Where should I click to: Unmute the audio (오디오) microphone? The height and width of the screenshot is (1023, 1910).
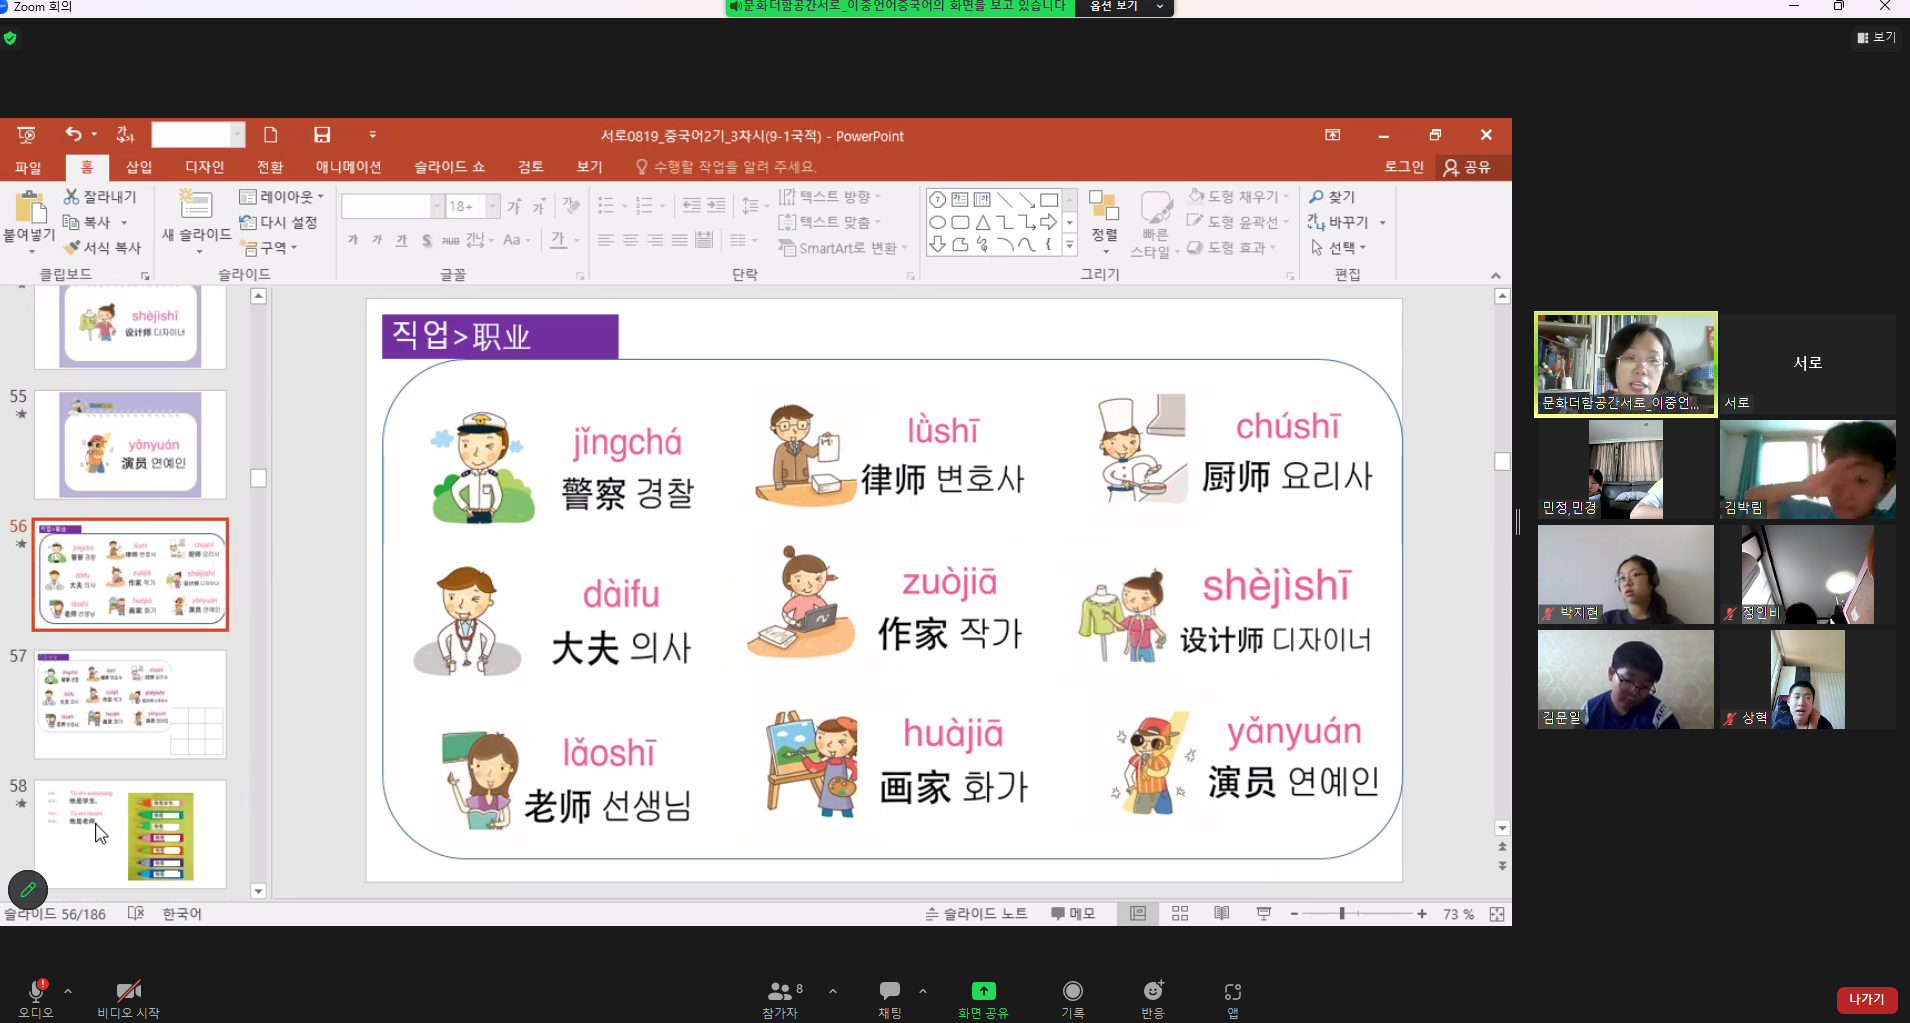pyautogui.click(x=36, y=991)
